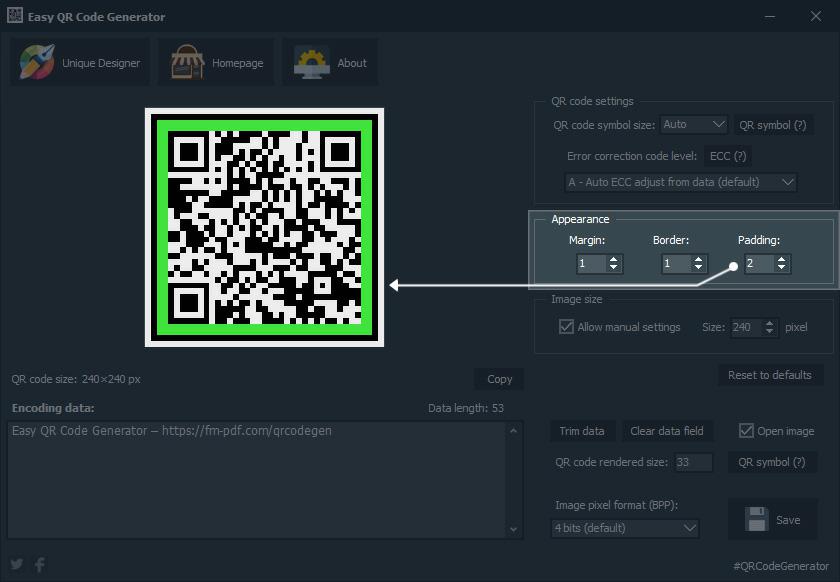This screenshot has width=840, height=582.
Task: Open the Homepage shop icon
Action: pos(187,62)
